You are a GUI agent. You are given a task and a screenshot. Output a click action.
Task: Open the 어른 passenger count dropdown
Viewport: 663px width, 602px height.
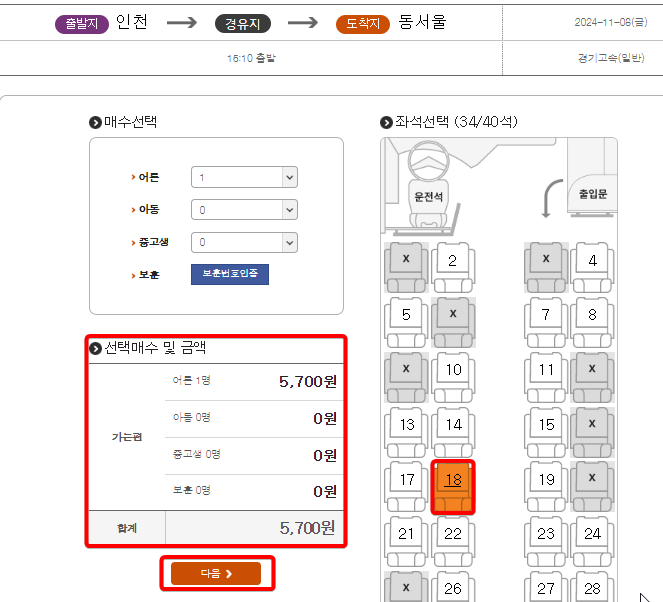tap(244, 177)
